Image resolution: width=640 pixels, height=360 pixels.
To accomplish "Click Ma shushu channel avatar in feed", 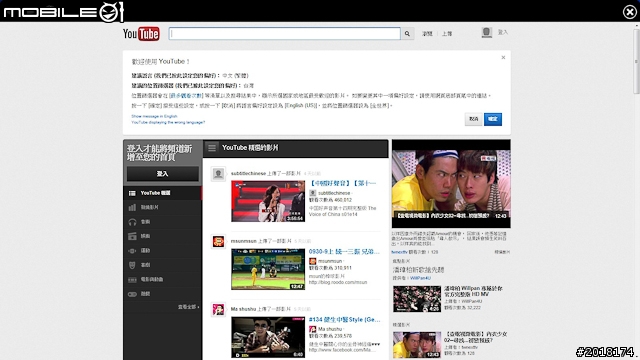I will click(x=218, y=309).
